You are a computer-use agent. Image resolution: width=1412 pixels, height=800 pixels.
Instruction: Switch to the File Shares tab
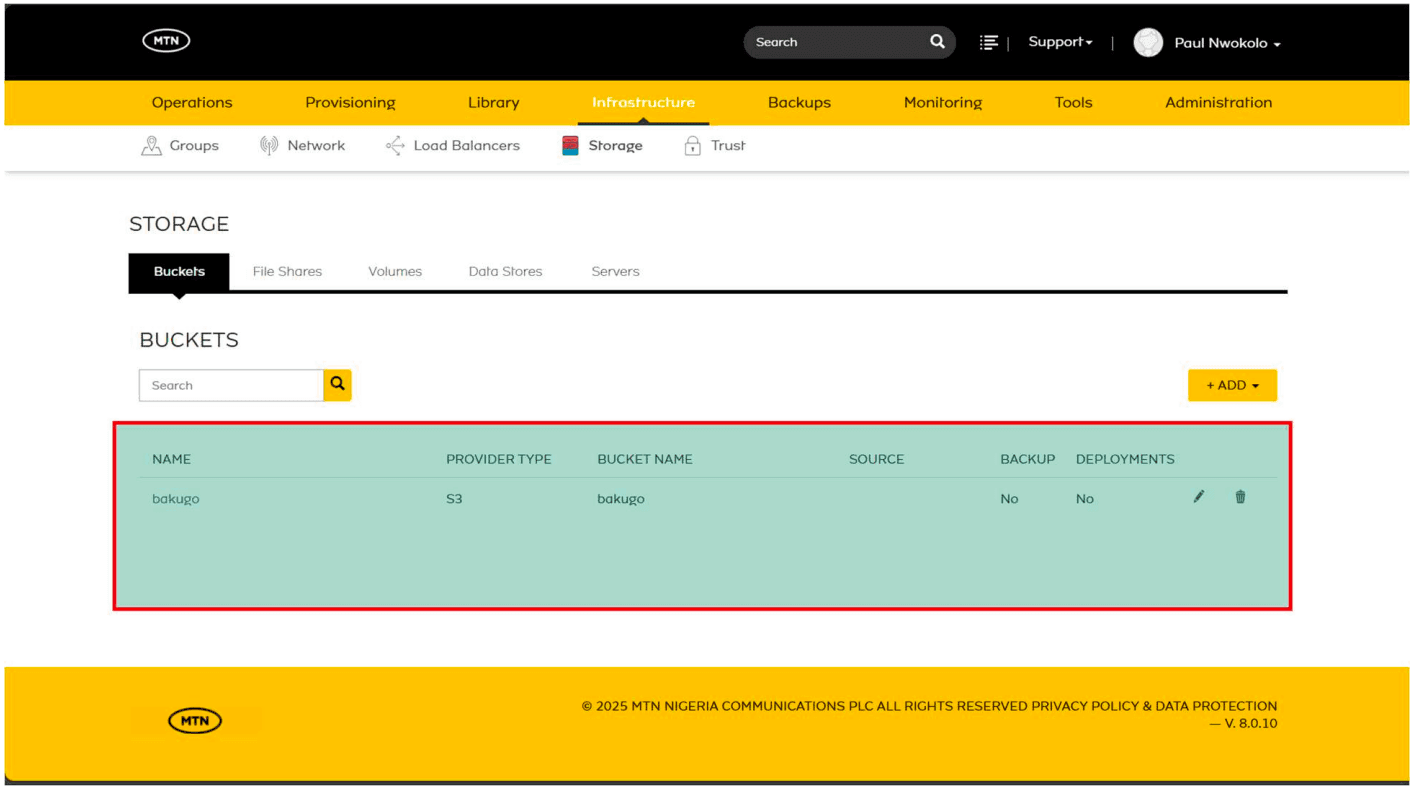pos(287,271)
